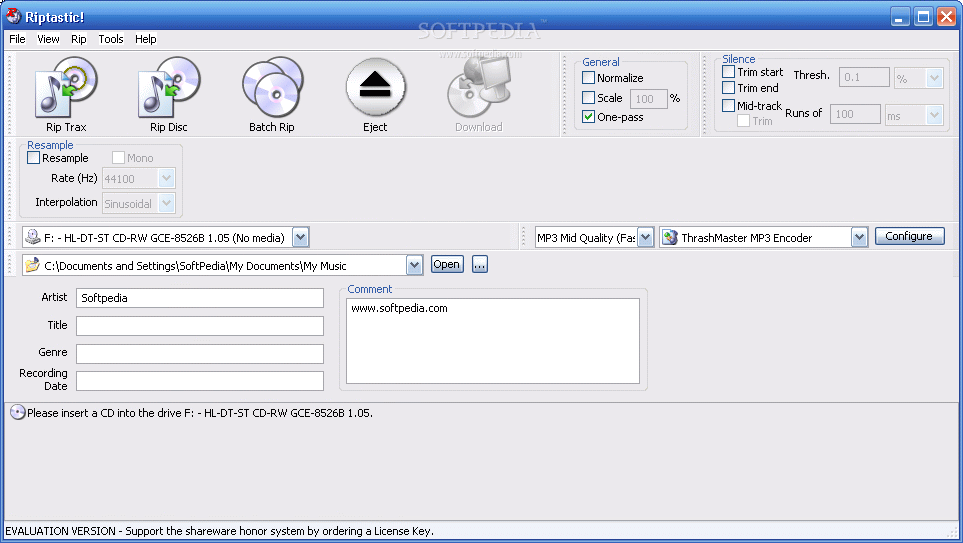
Task: Open the Runs of unit (ms) dropdown
Action: pos(935,114)
